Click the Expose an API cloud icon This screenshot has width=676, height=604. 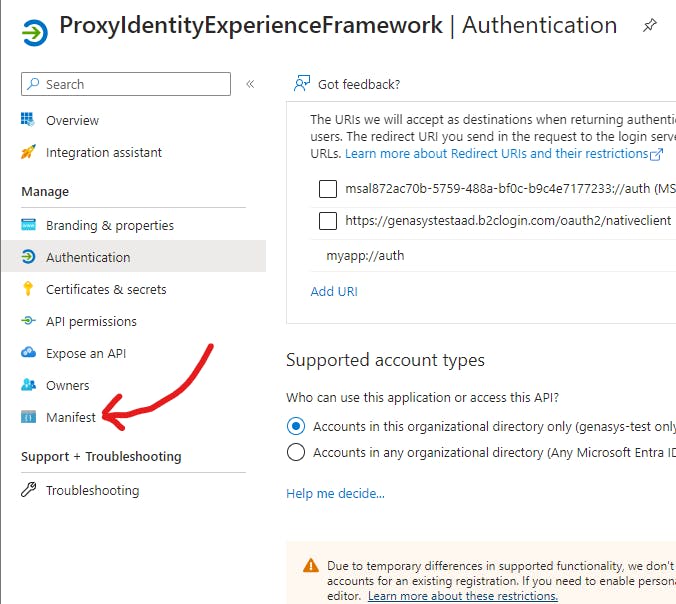28,353
